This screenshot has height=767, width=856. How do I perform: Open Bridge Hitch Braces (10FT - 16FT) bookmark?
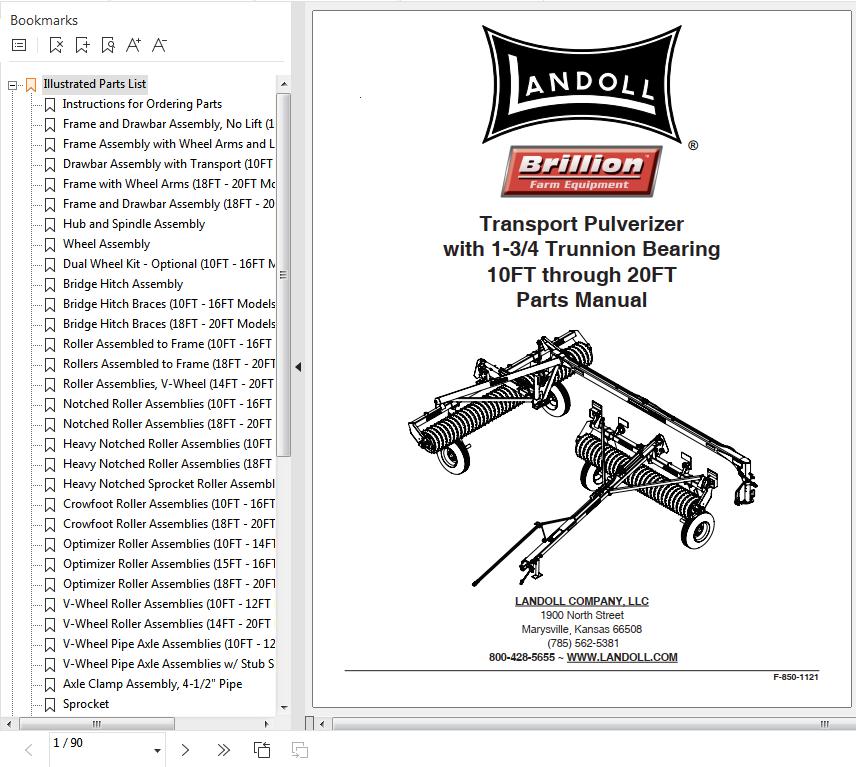[168, 304]
